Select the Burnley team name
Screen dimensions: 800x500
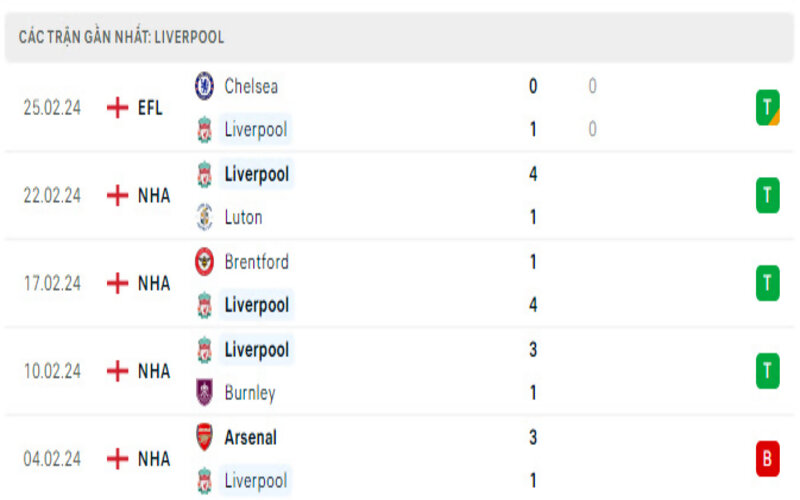tap(250, 393)
